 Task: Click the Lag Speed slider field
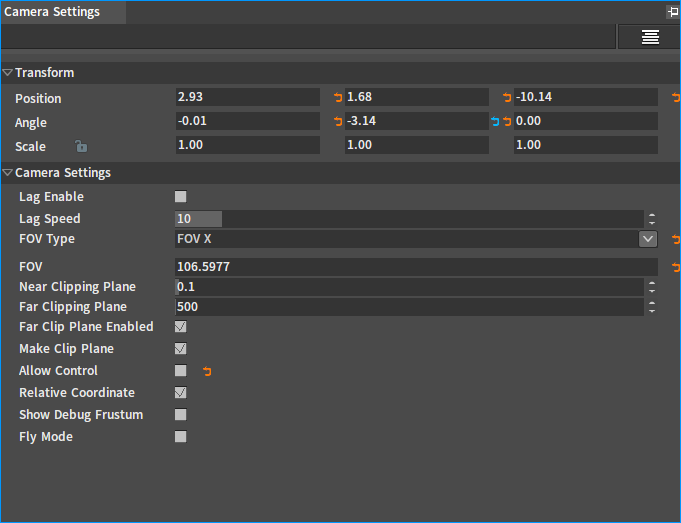point(409,218)
